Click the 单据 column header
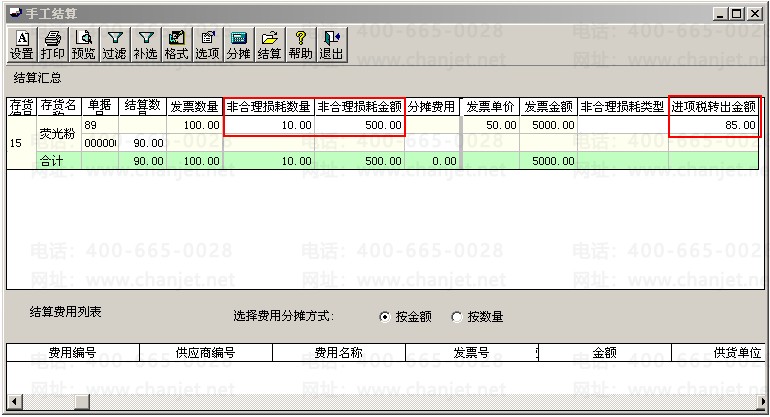The image size is (770, 417). point(100,107)
